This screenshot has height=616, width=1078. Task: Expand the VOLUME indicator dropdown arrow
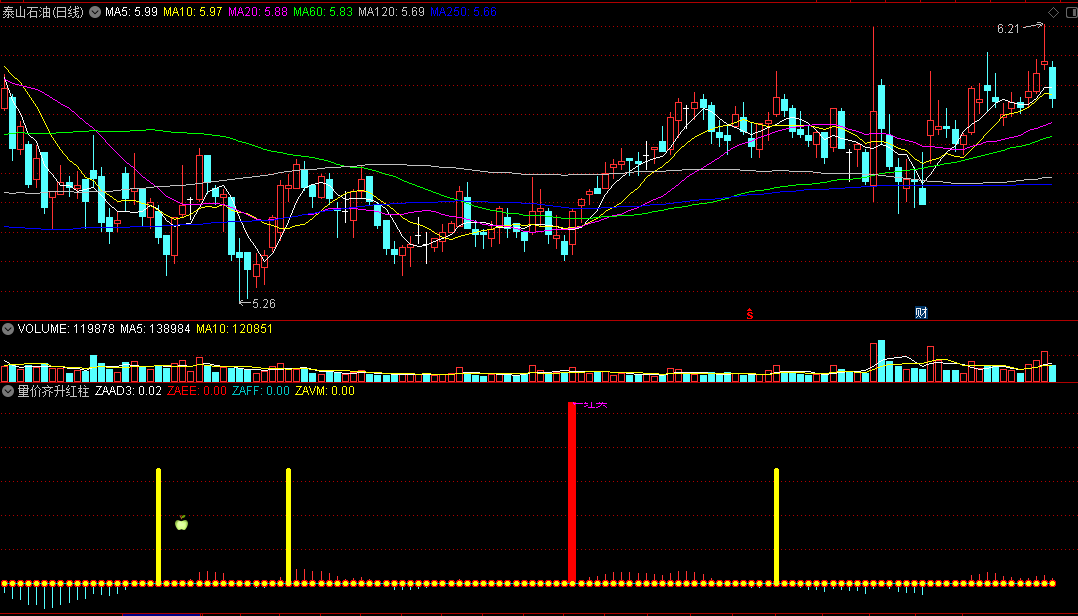[x=8, y=329]
